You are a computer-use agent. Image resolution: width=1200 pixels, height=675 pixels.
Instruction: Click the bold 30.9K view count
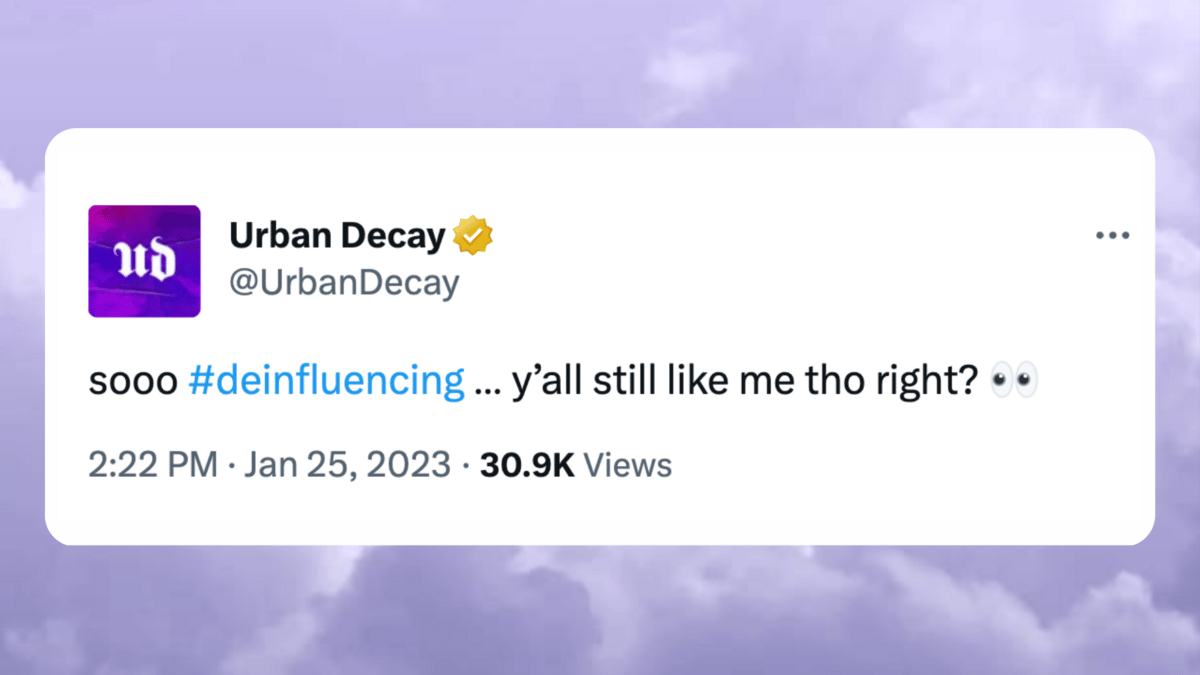tap(527, 465)
